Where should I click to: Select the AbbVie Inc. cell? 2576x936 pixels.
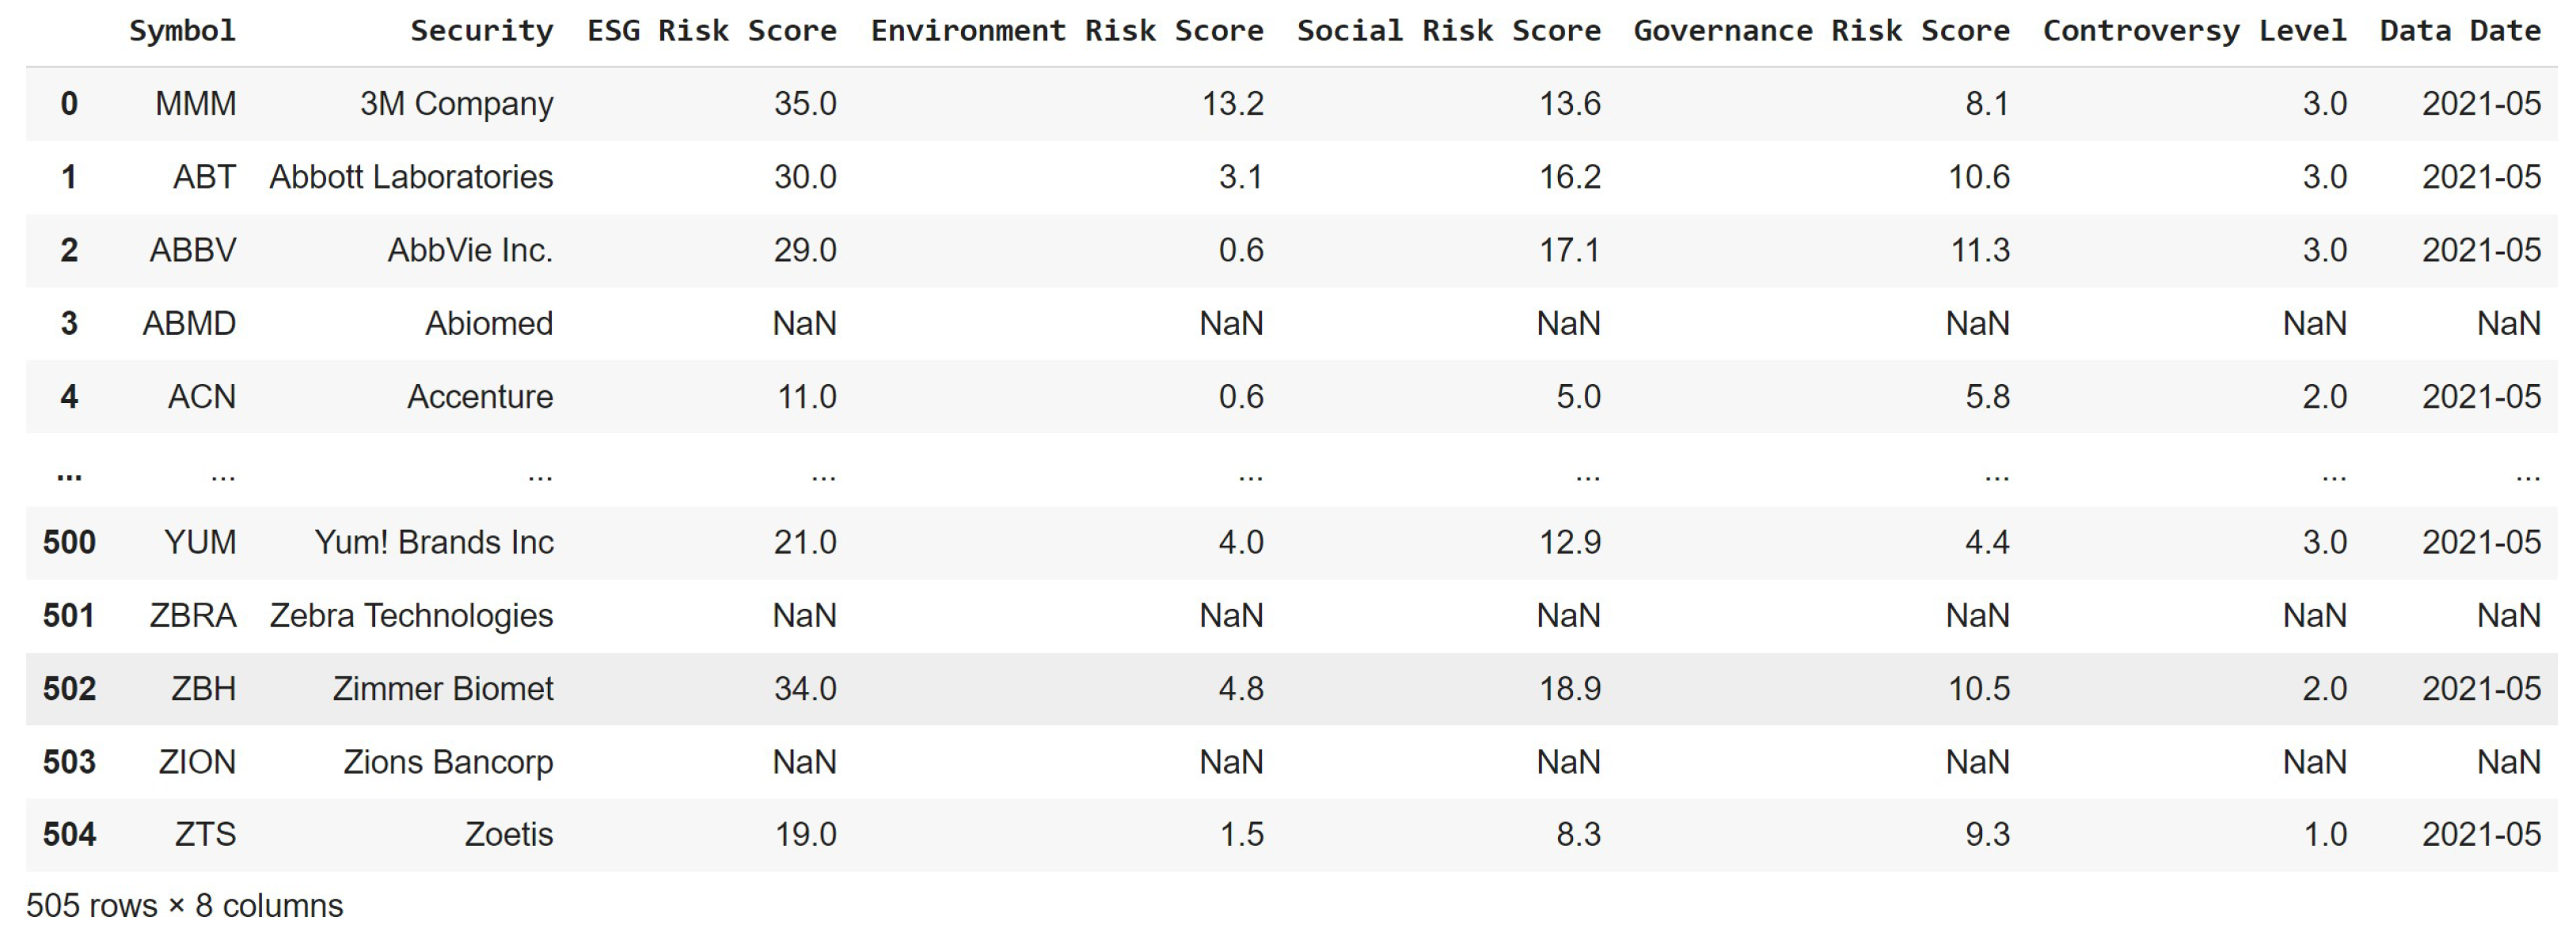tap(470, 250)
